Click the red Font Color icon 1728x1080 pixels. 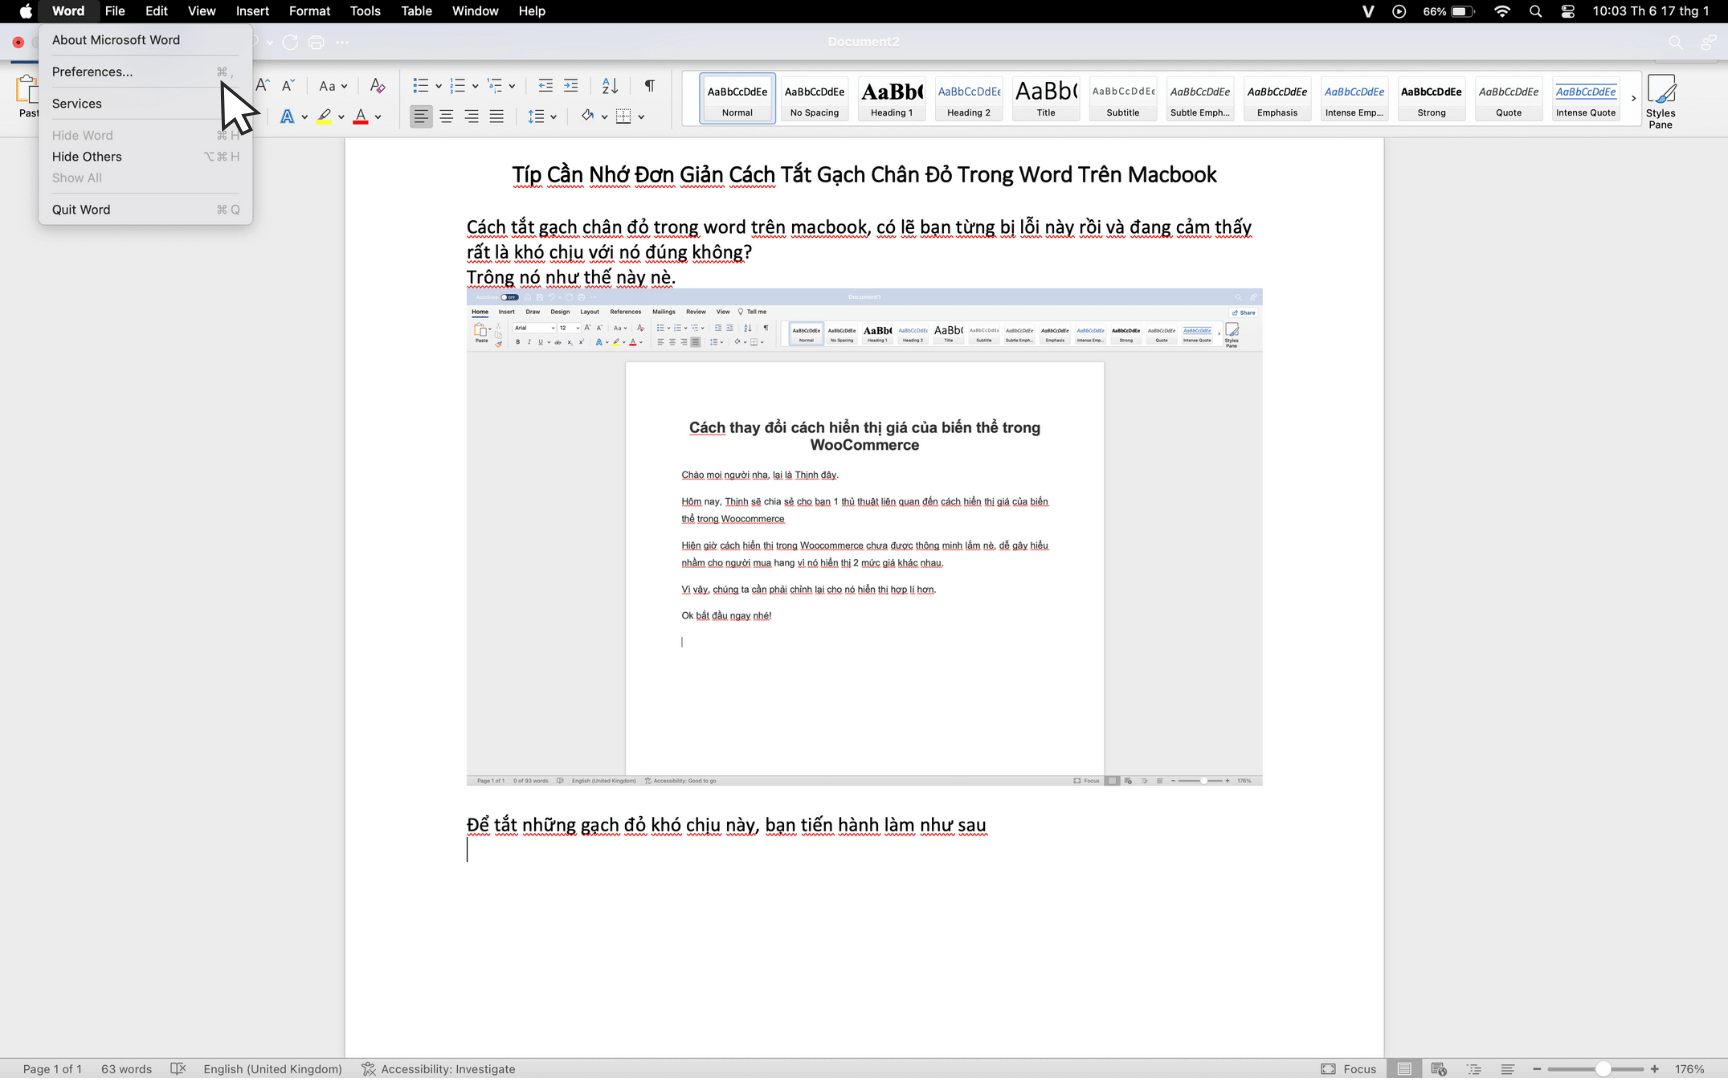tap(361, 117)
